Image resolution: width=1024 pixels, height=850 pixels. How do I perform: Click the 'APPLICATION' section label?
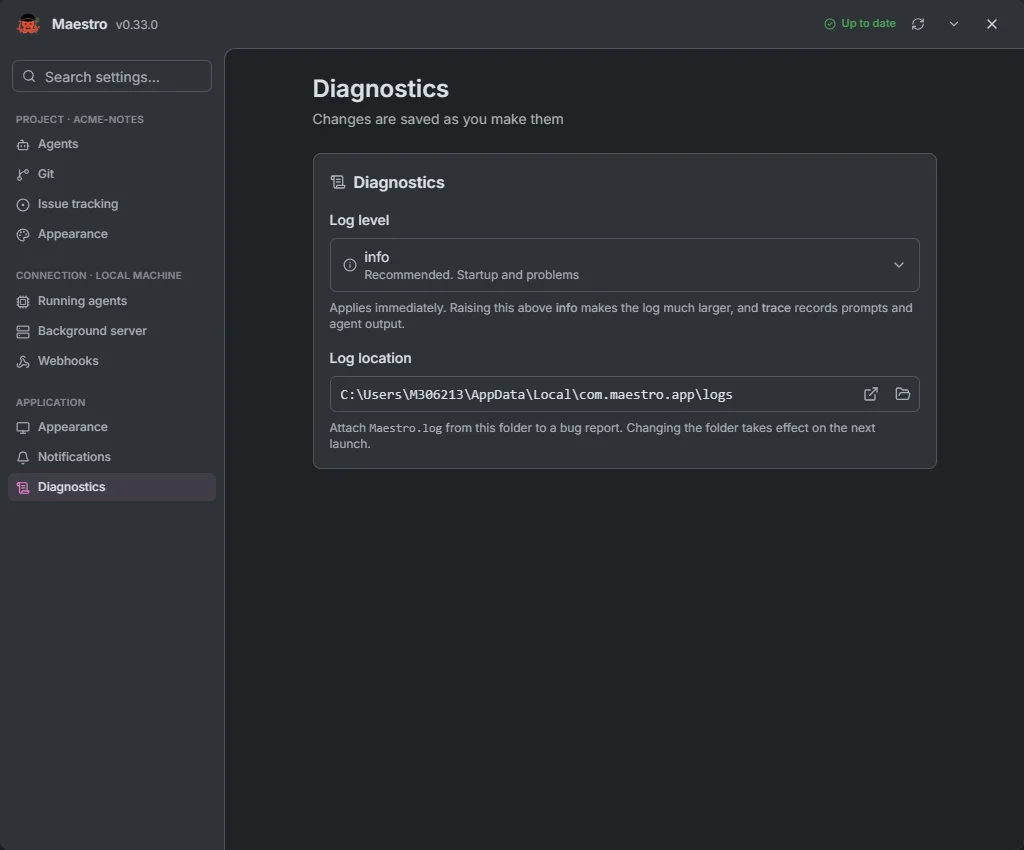(x=50, y=403)
